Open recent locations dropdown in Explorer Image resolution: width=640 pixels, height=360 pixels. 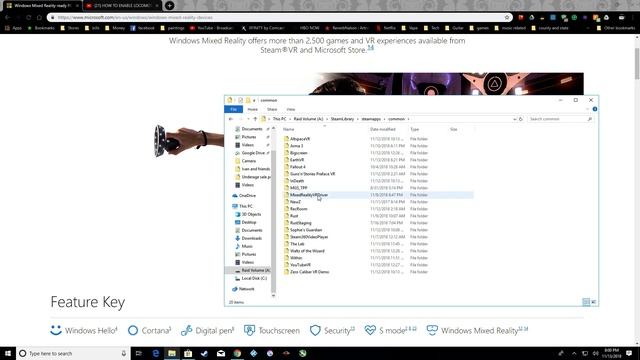click(x=248, y=119)
